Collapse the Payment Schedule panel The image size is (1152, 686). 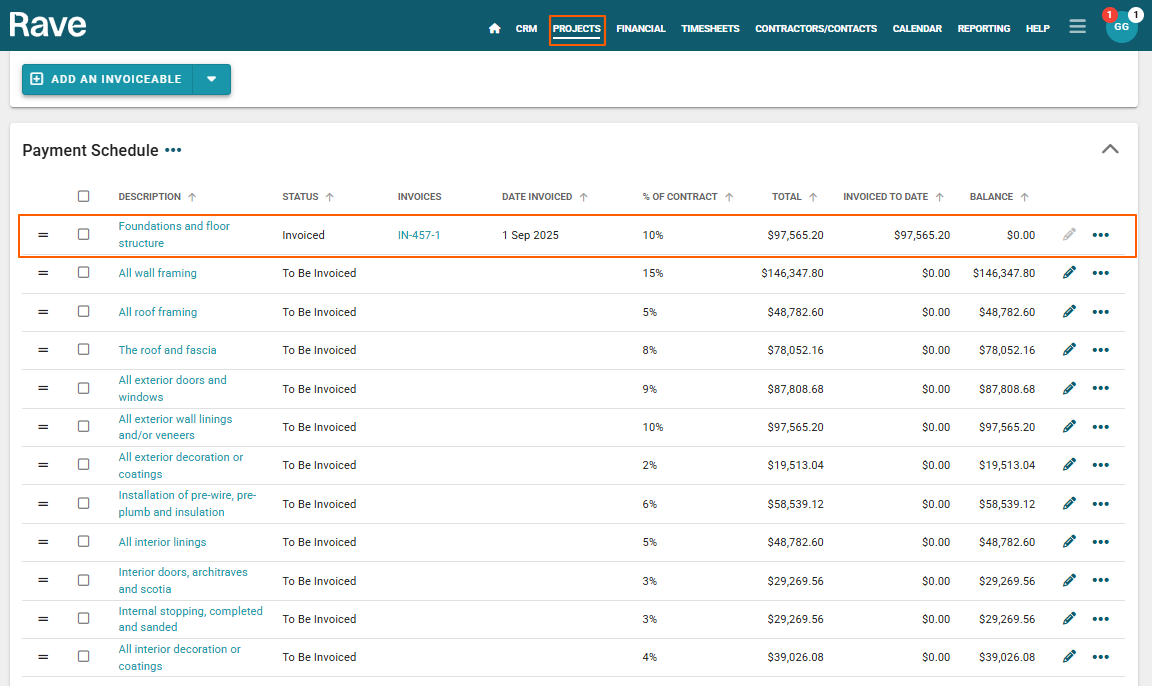pyautogui.click(x=1110, y=149)
